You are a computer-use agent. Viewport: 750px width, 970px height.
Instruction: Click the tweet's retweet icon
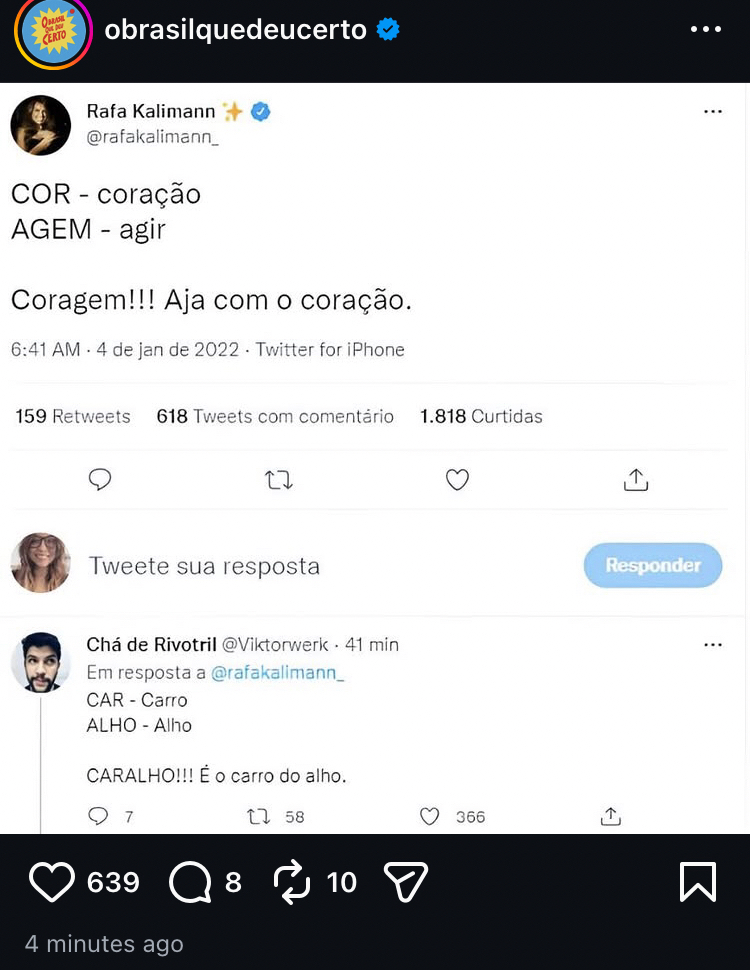[x=279, y=481]
